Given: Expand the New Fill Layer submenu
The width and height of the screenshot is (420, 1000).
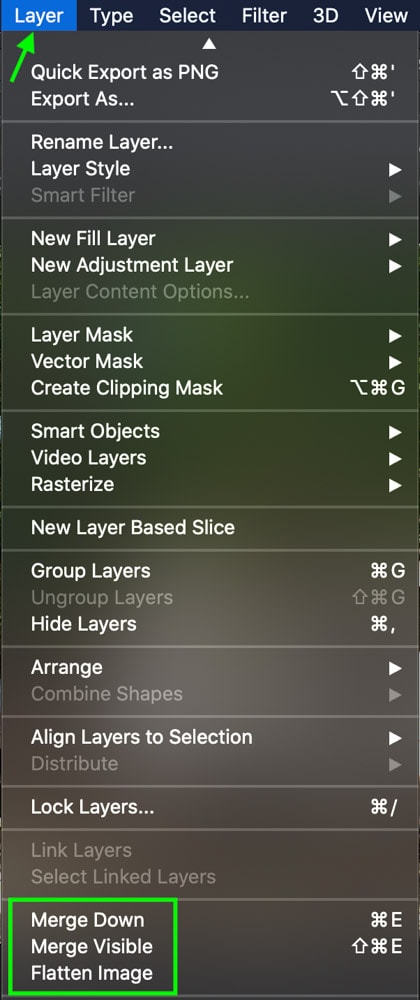Looking at the screenshot, I should [210, 239].
